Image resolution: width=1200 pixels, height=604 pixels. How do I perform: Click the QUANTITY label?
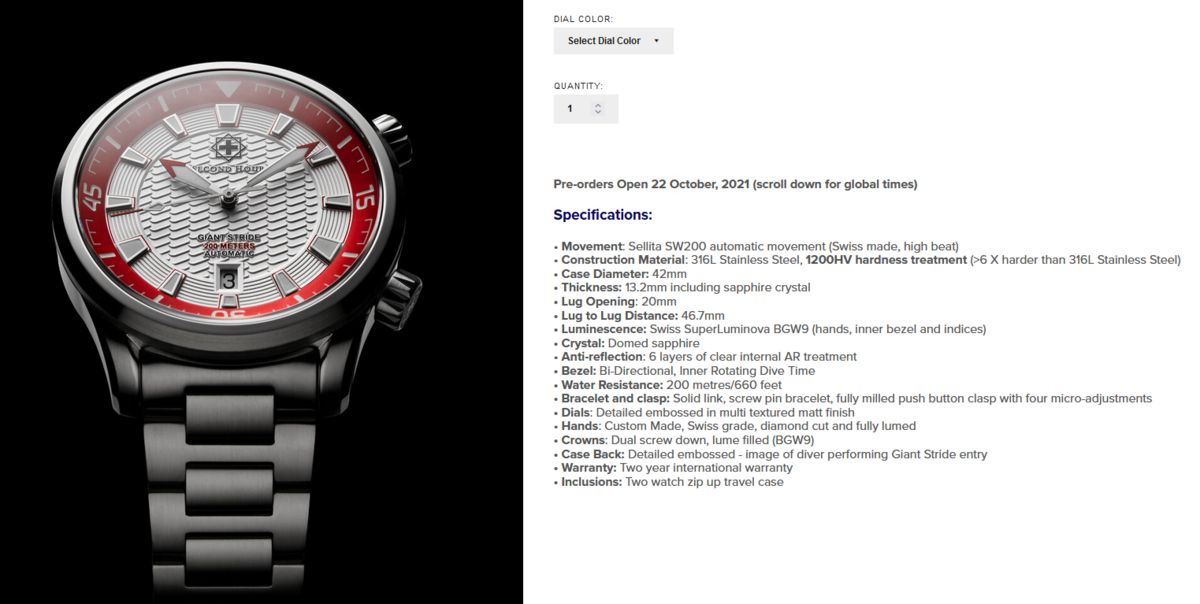(x=578, y=86)
